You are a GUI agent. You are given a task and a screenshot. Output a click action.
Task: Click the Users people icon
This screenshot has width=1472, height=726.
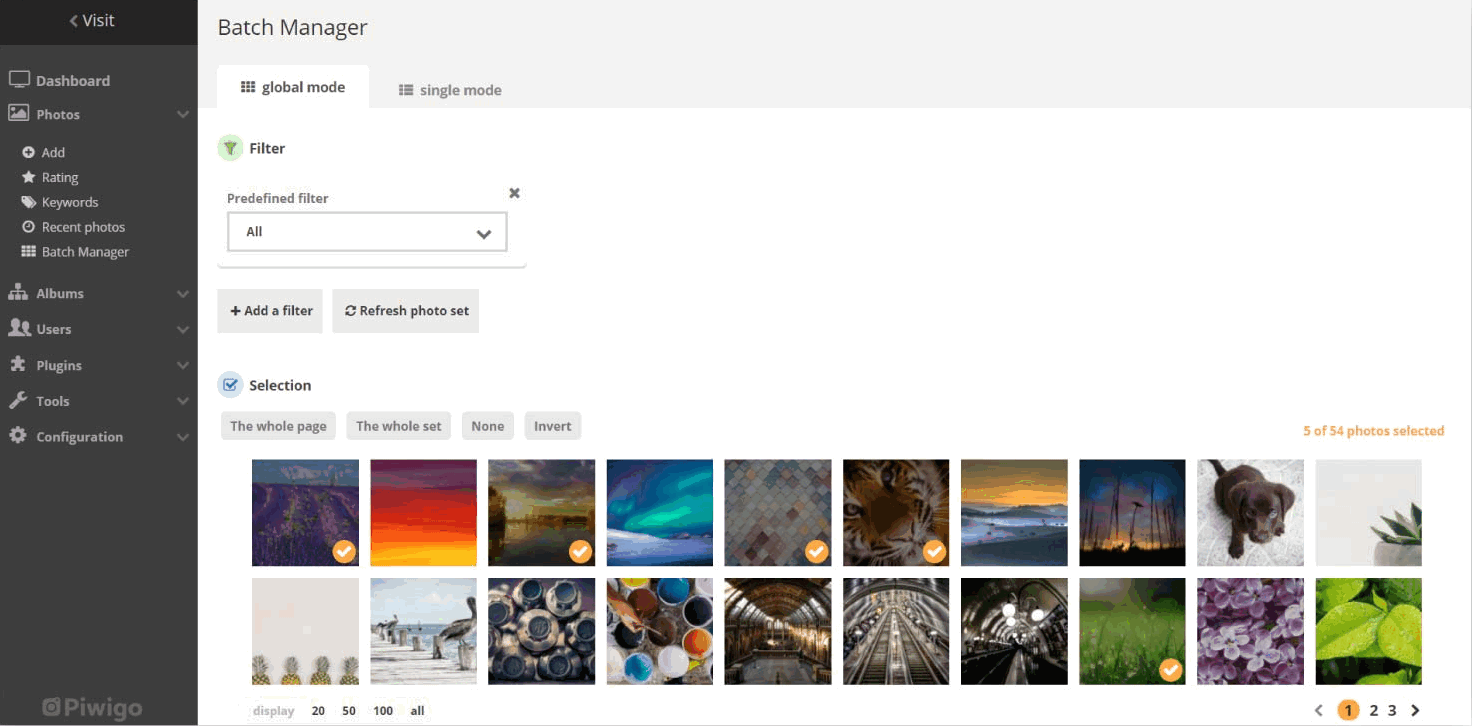coord(18,328)
